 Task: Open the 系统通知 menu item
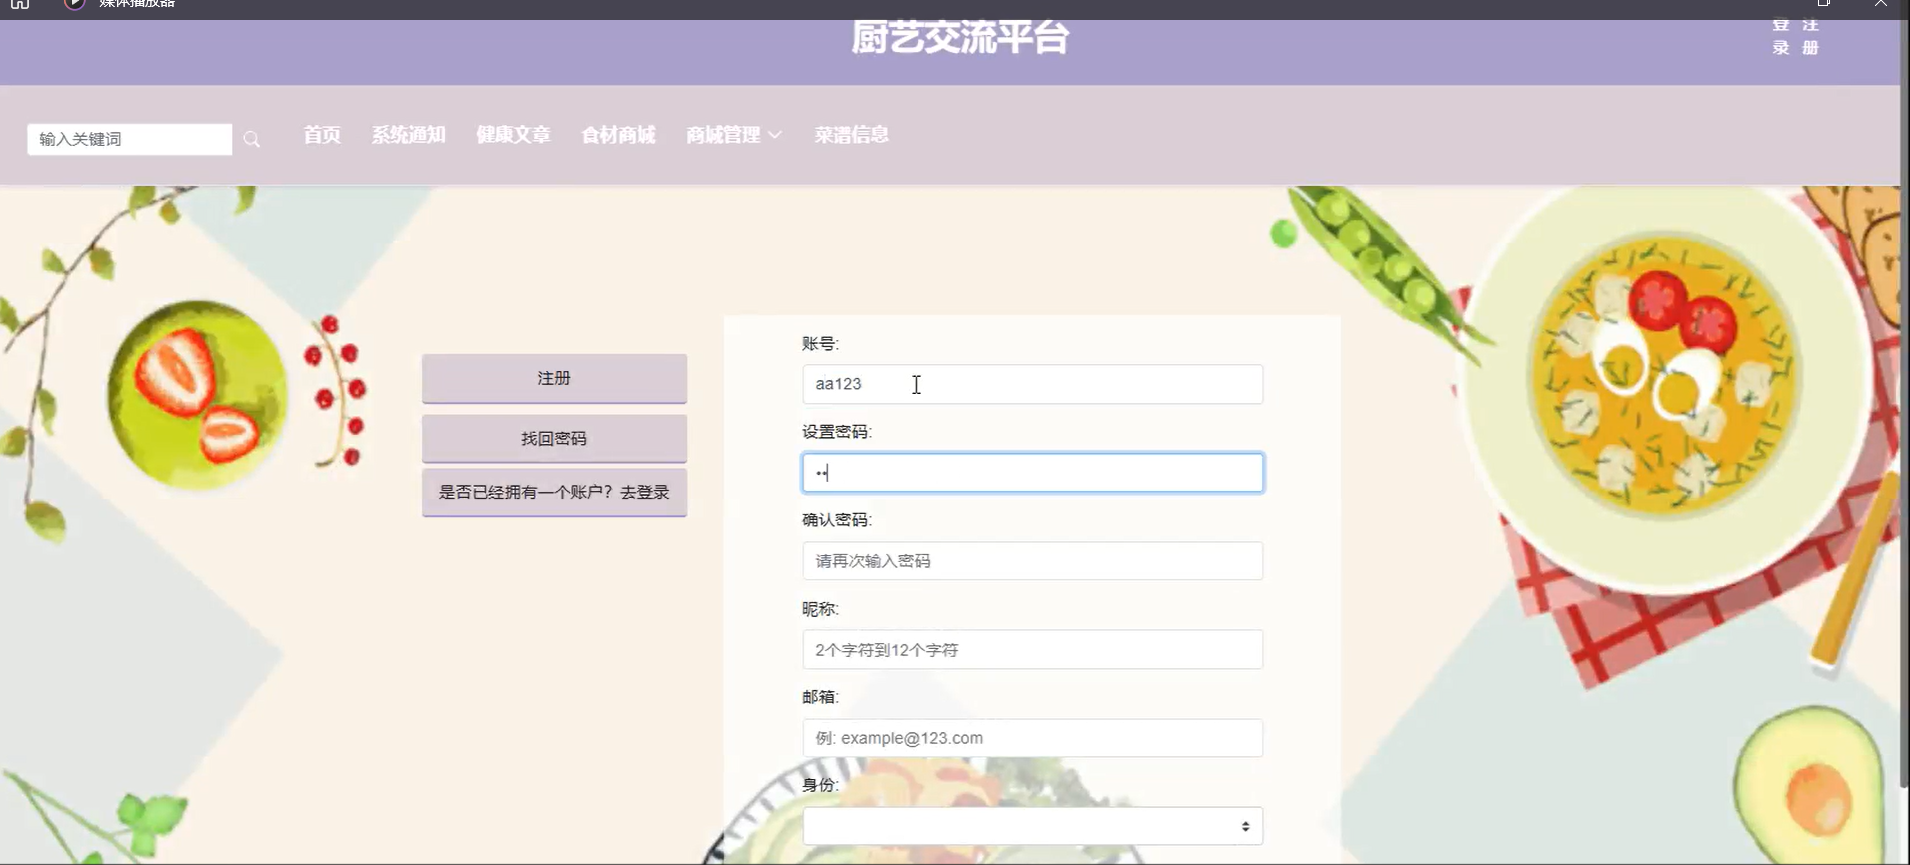click(x=408, y=135)
